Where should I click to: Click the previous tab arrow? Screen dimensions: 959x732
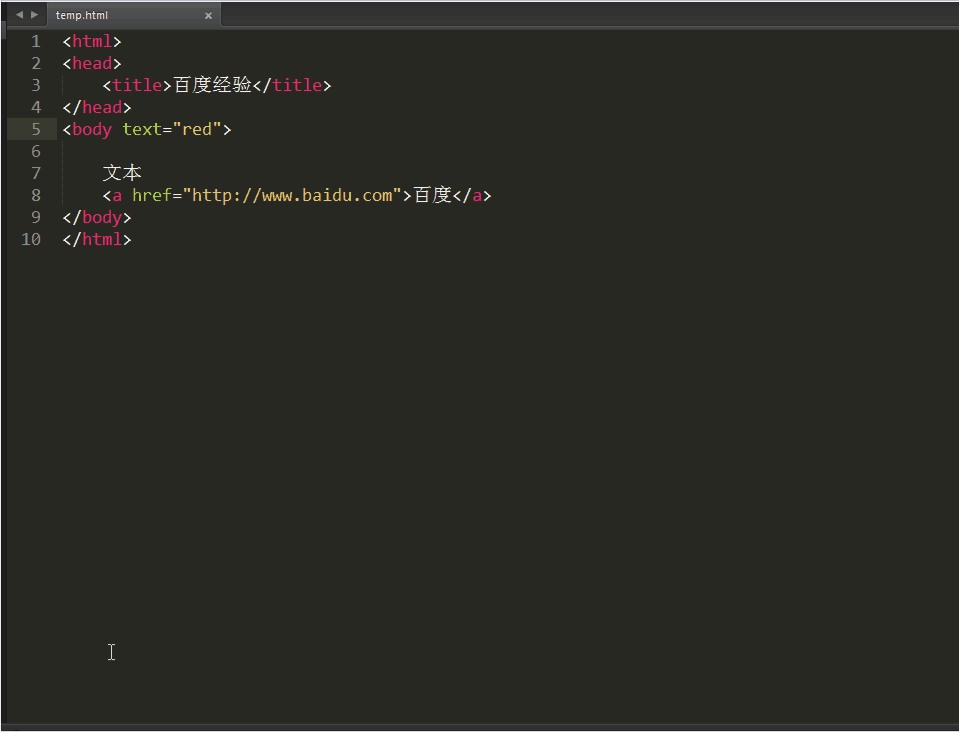pos(19,15)
